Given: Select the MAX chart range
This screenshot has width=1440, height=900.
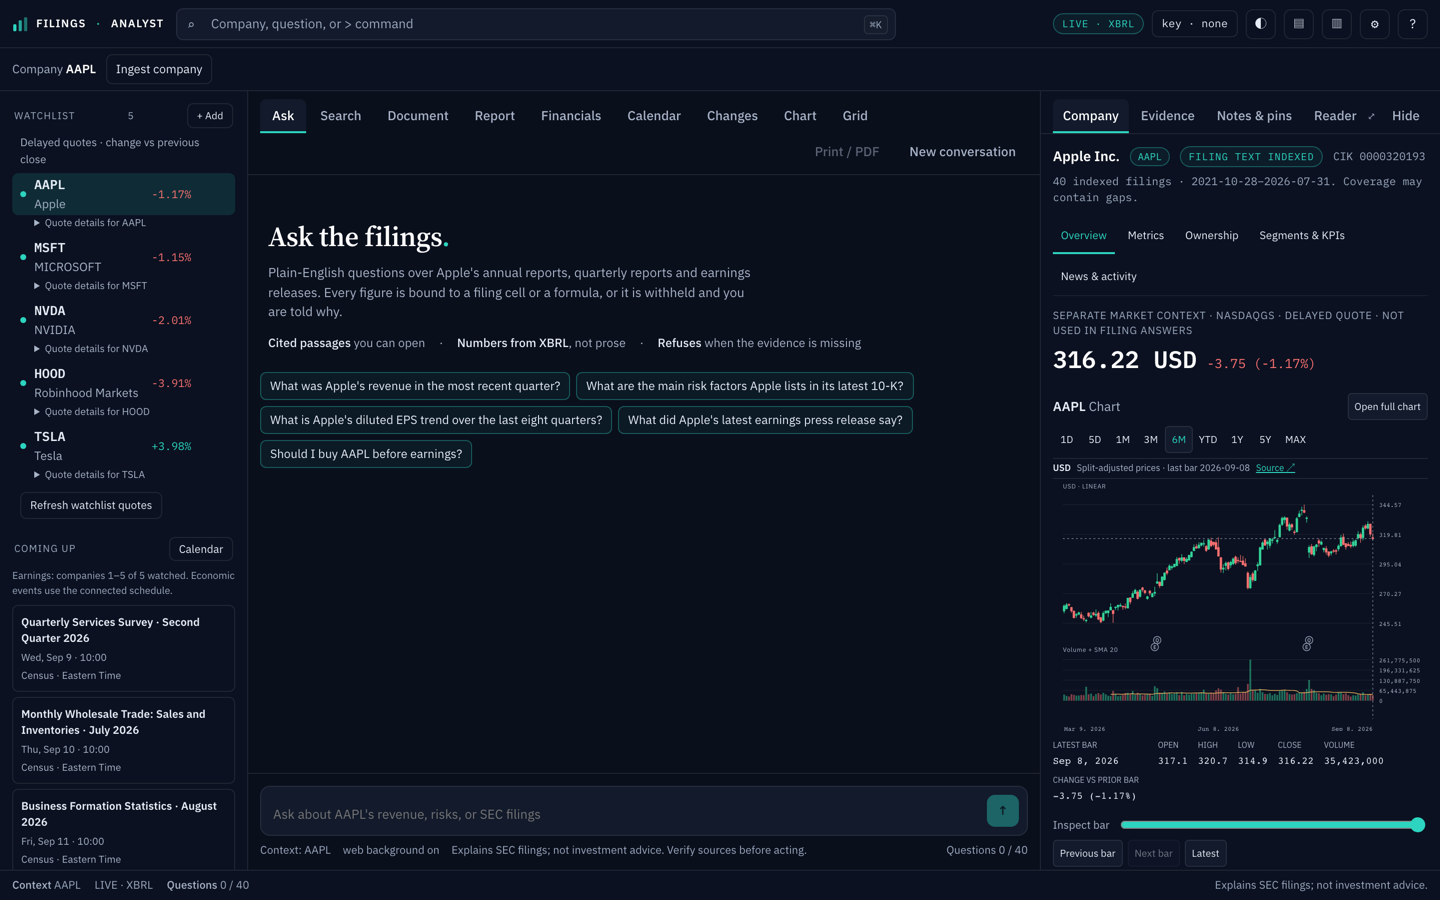Looking at the screenshot, I should [x=1295, y=440].
